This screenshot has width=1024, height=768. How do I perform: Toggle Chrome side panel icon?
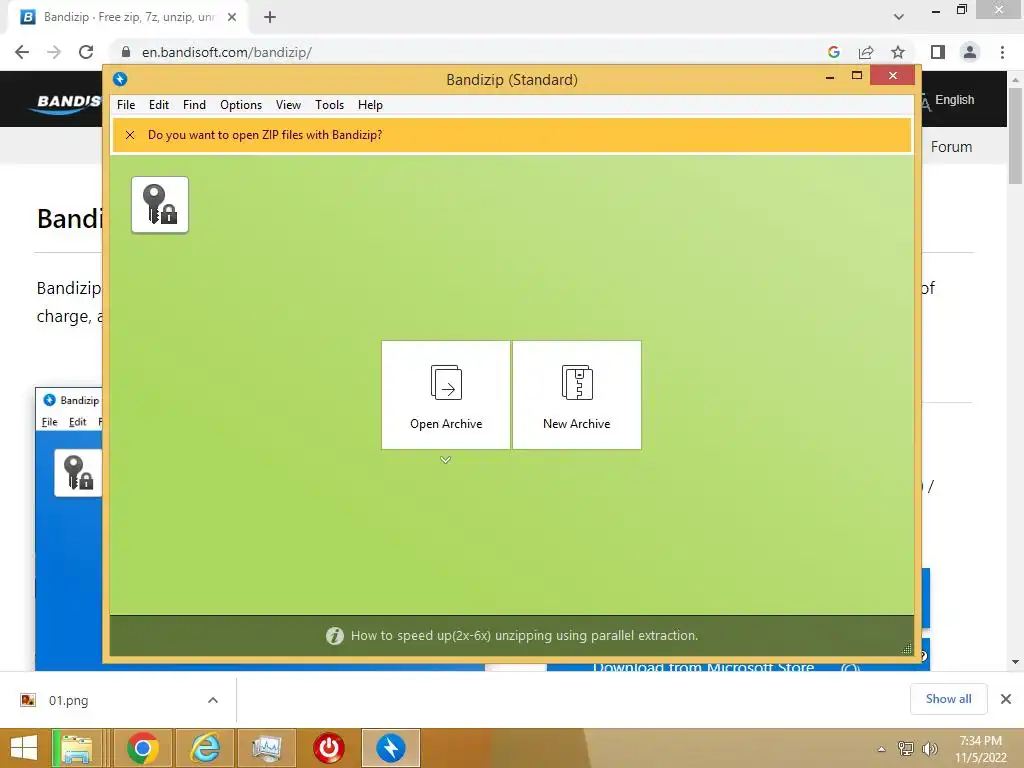[938, 52]
